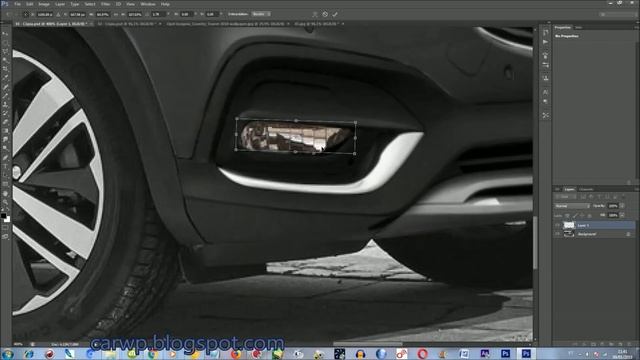
Task: Click the foreground color swatch
Action: click(4, 215)
